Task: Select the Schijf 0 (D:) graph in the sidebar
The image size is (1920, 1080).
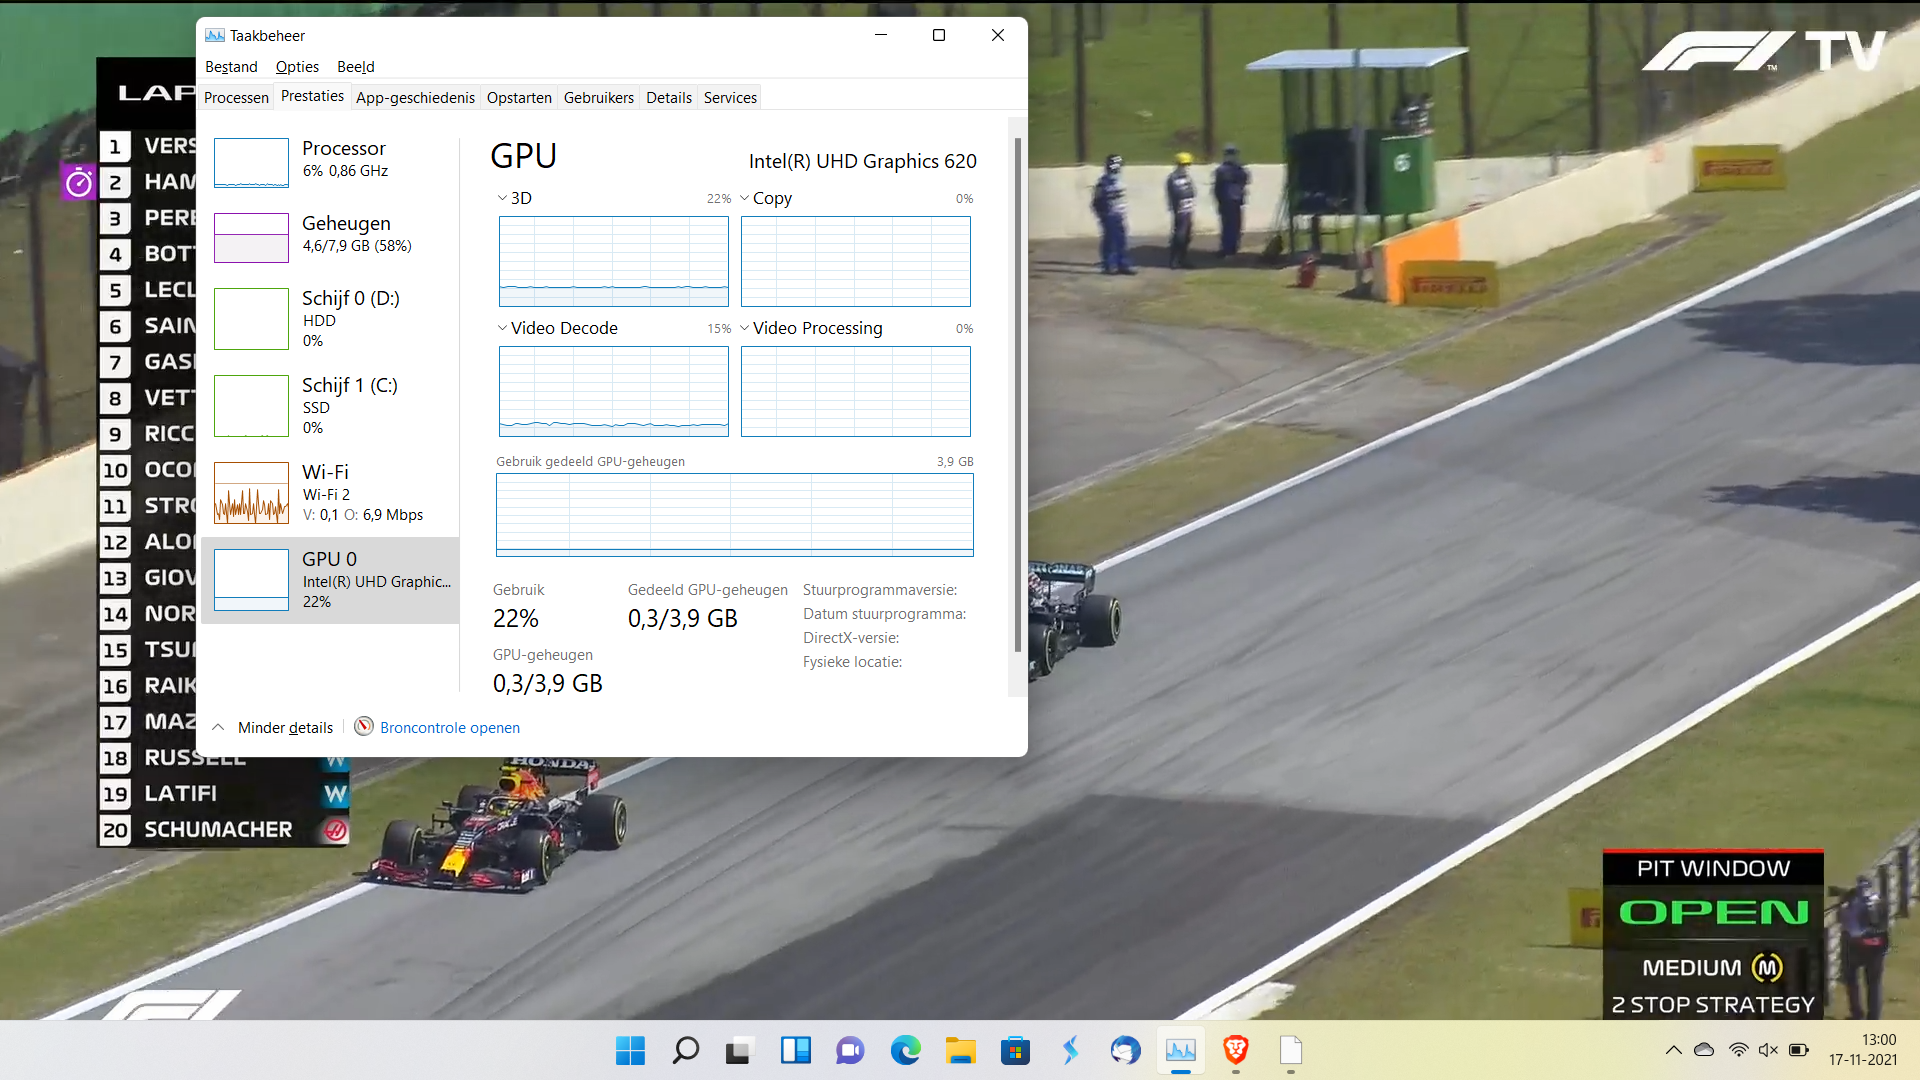Action: click(330, 319)
